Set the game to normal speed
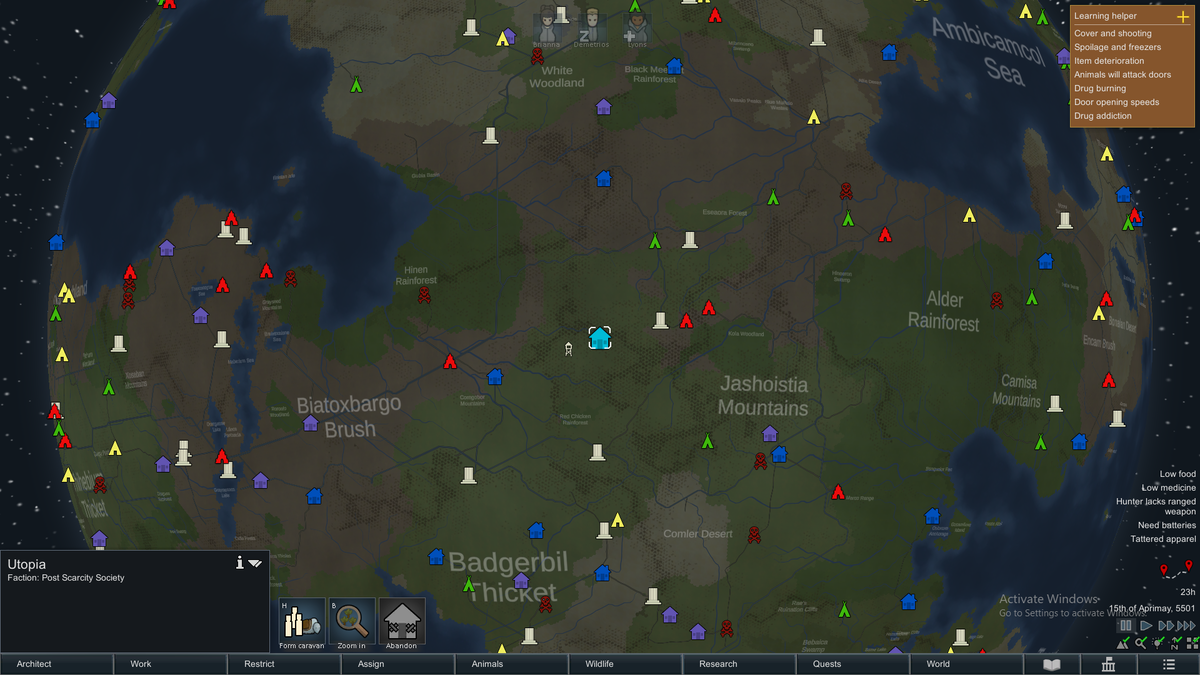The image size is (1200, 675). tap(1146, 626)
